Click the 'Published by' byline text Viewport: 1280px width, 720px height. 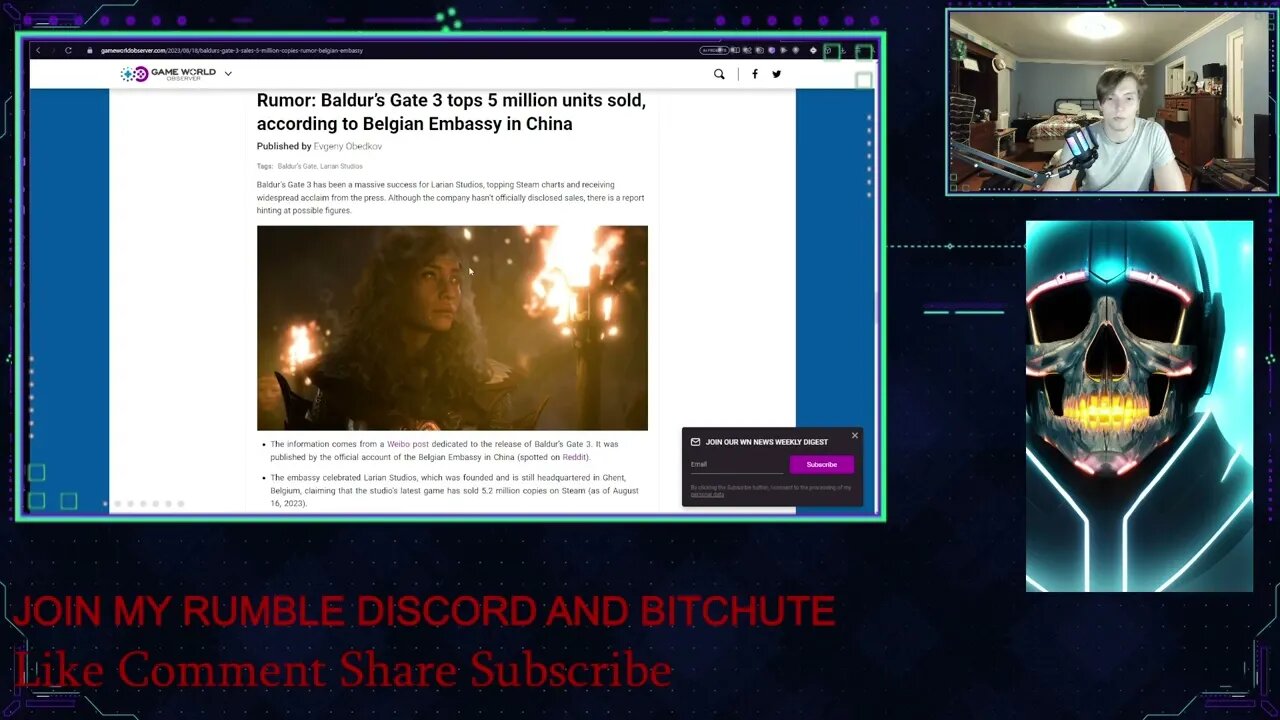[284, 146]
